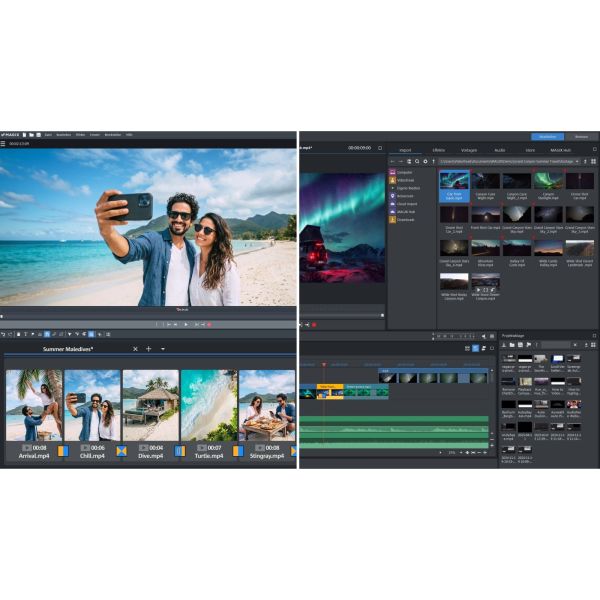Select the highlighted aurora car clip thumbnail
This screenshot has width=600, height=600.
(x=454, y=186)
